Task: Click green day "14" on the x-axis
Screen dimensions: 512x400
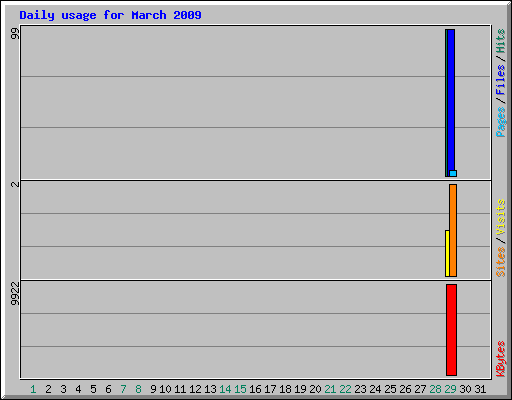Action: click(x=225, y=389)
